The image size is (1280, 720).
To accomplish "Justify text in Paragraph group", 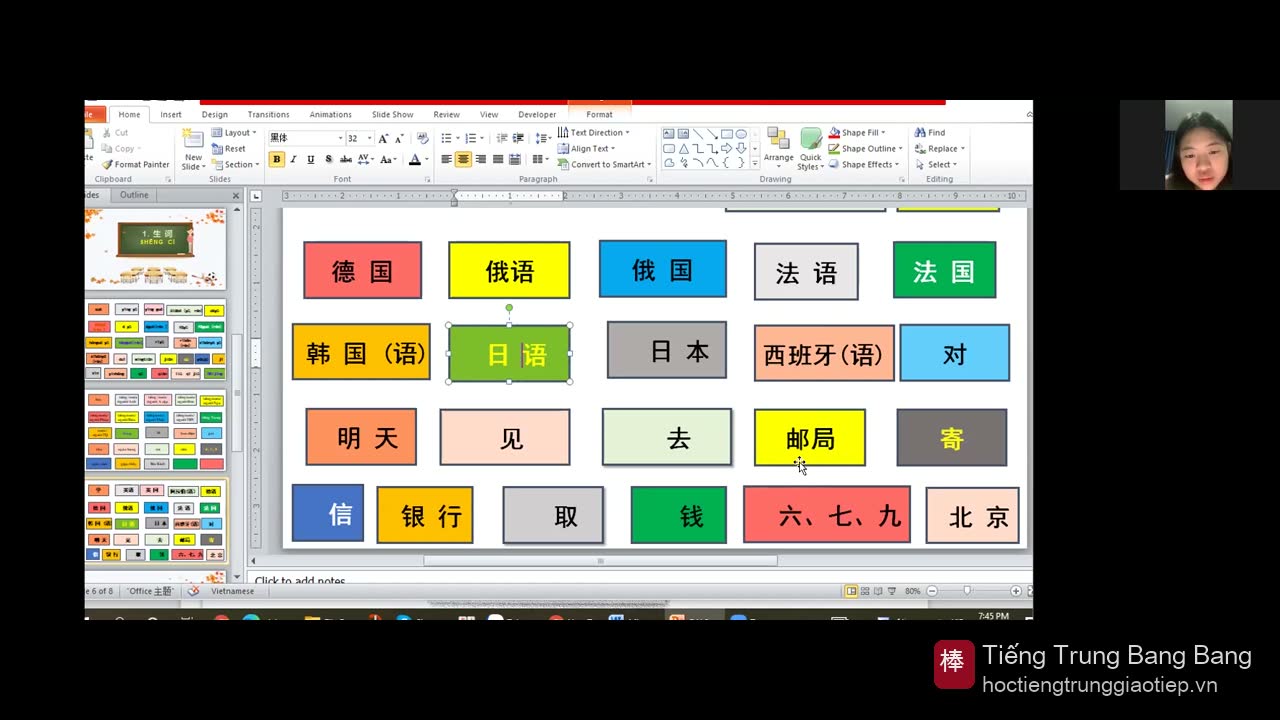I will tap(498, 160).
